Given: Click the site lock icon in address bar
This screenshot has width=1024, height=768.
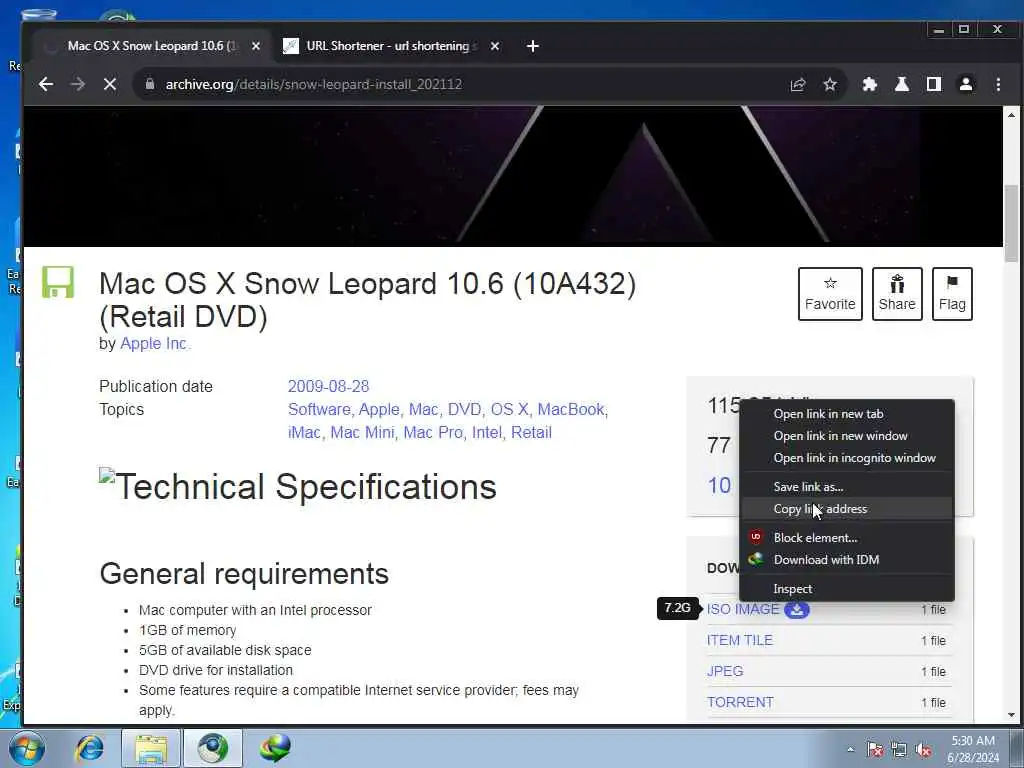Looking at the screenshot, I should pyautogui.click(x=150, y=84).
